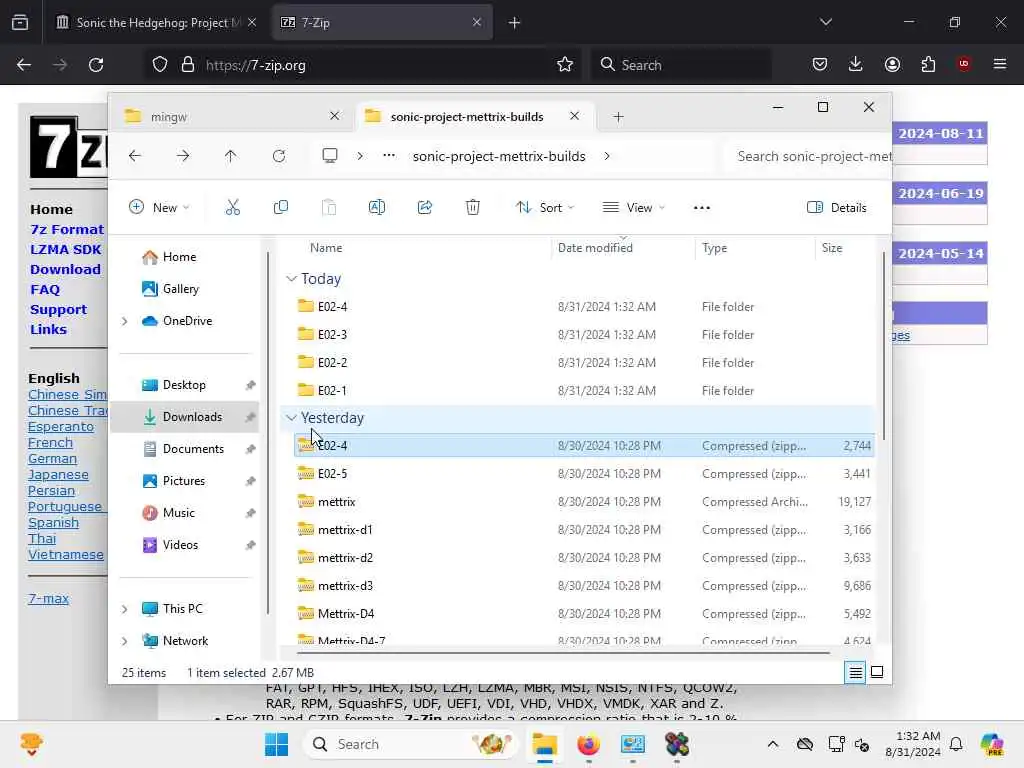
Task: Save page to Pocket in Firefox
Action: click(x=820, y=65)
